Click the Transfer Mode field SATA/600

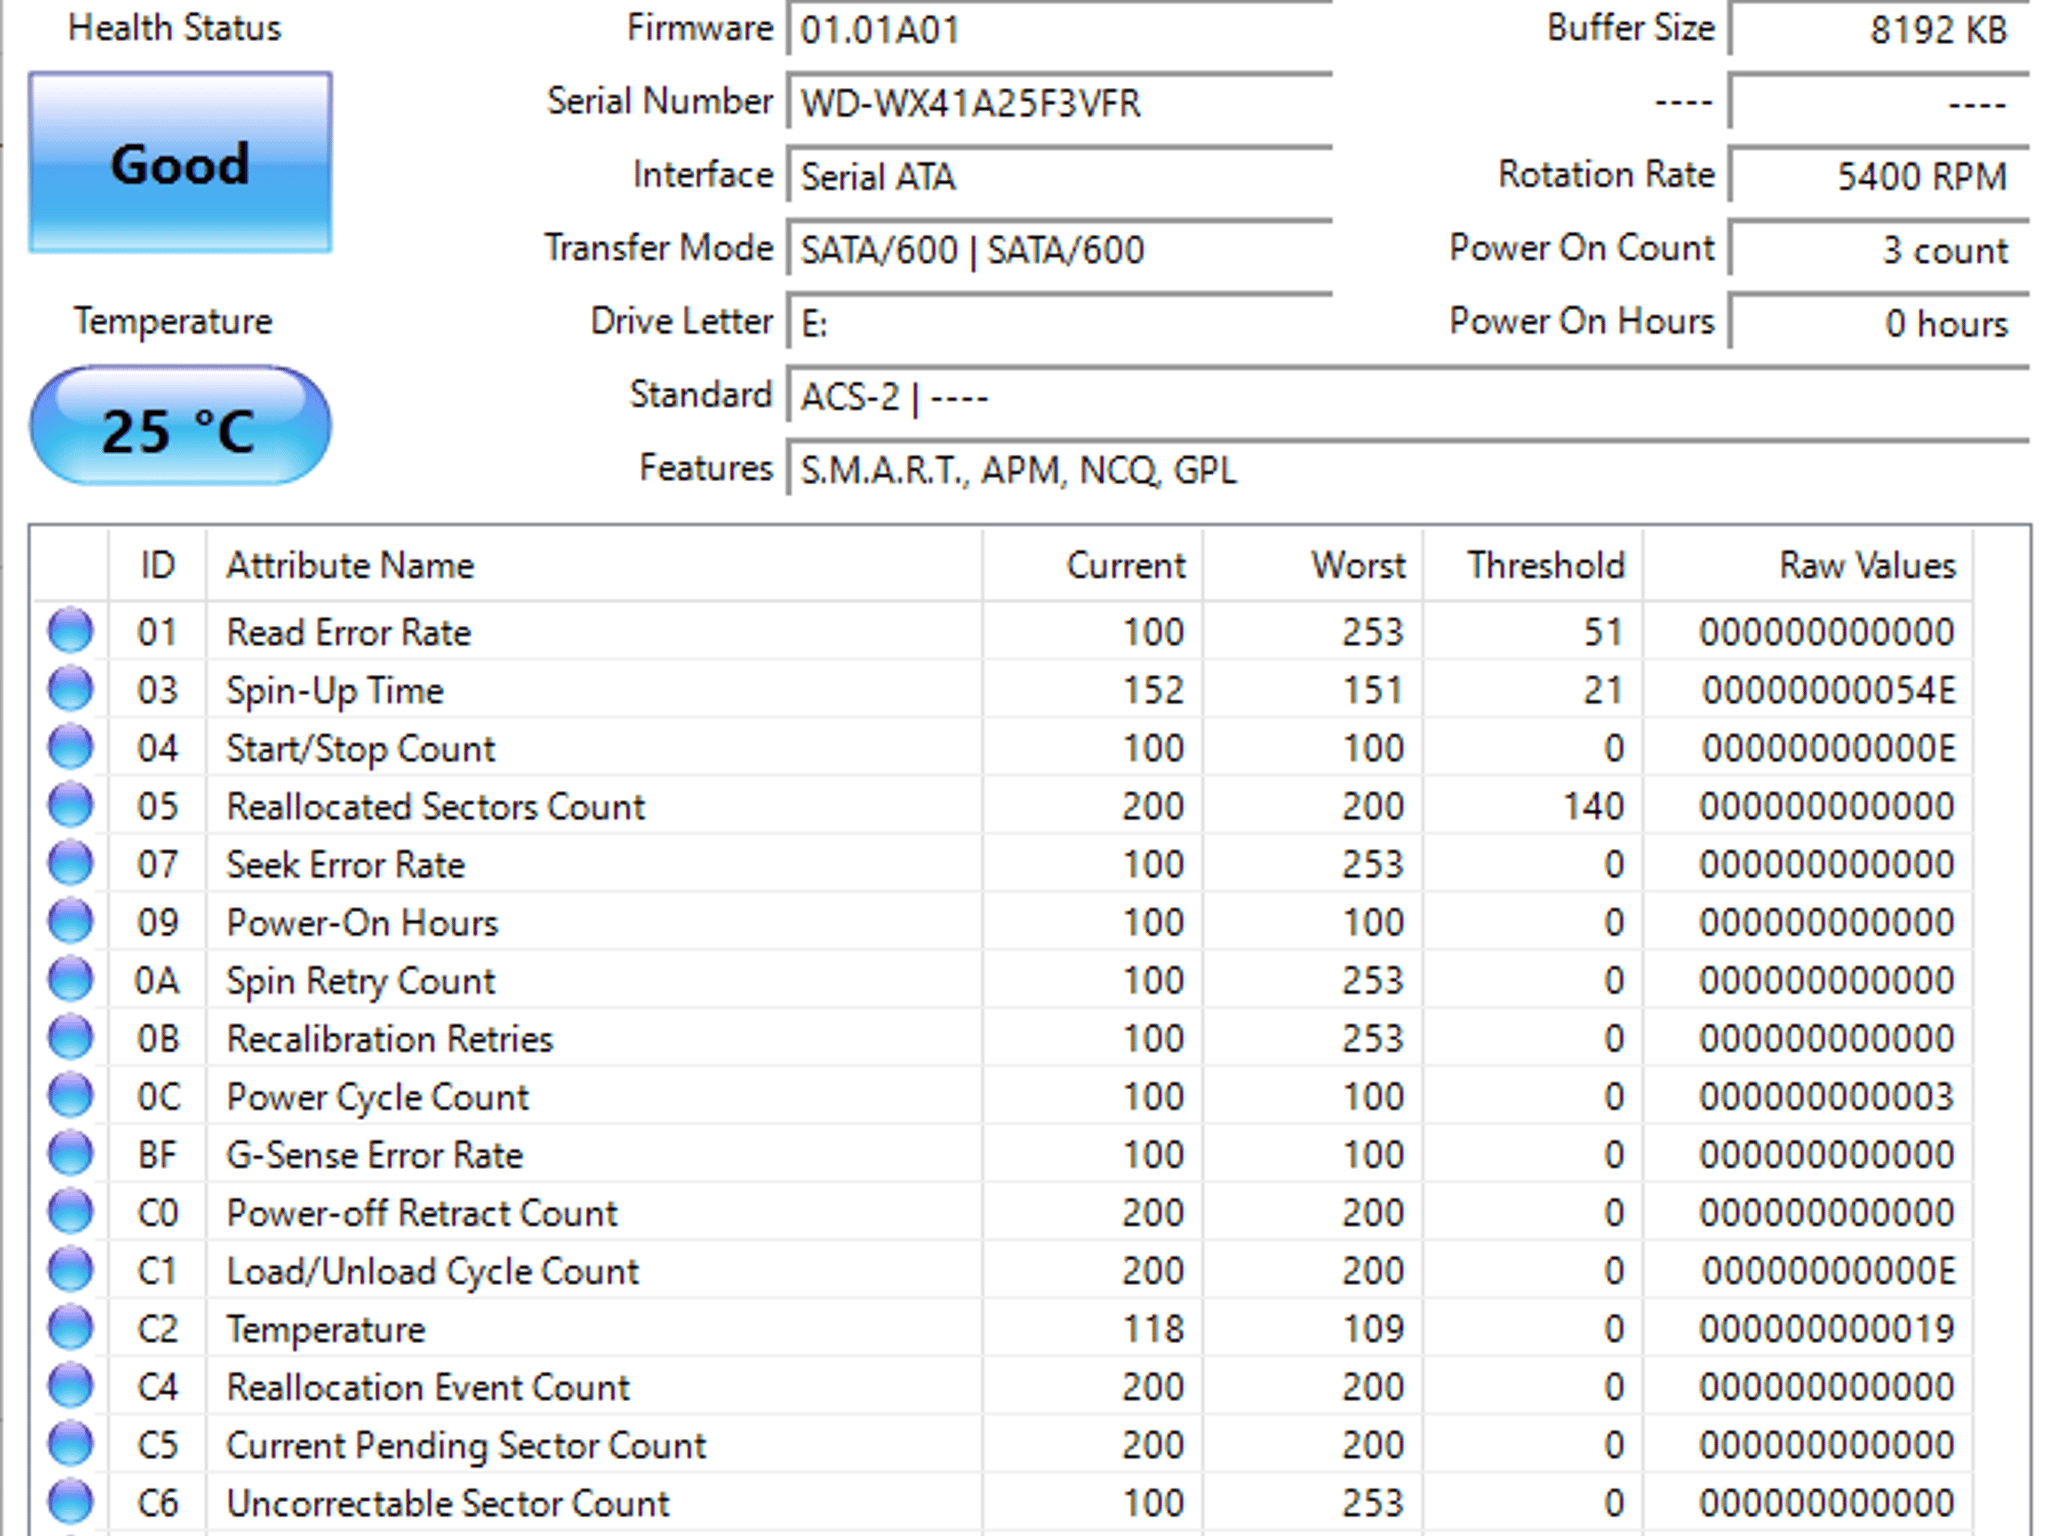[1060, 249]
